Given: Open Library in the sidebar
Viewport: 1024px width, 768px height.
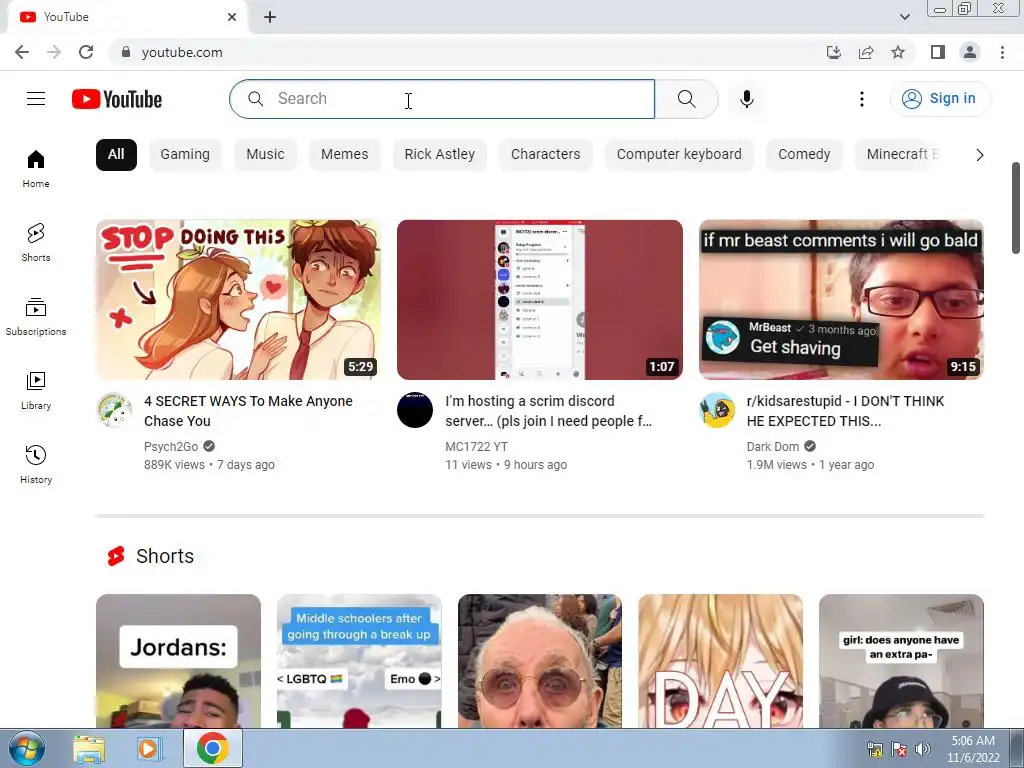Looking at the screenshot, I should click(x=36, y=391).
